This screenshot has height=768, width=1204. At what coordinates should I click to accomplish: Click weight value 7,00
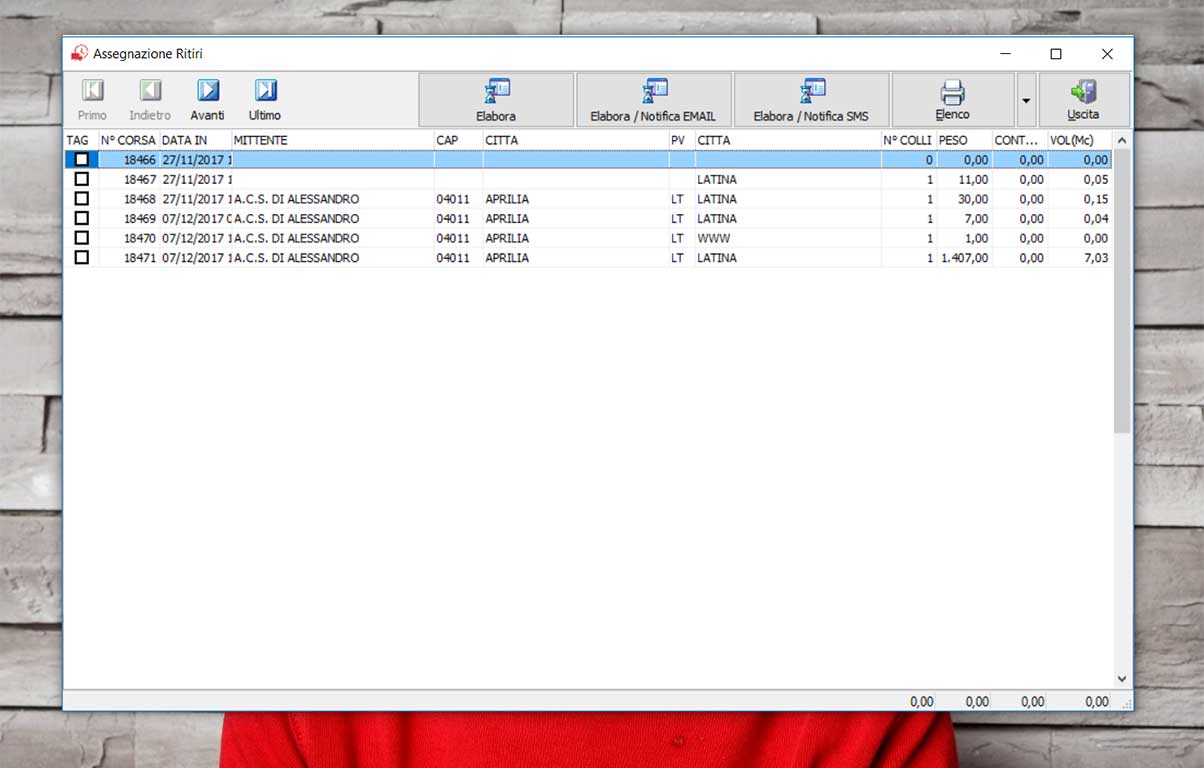click(x=976, y=218)
